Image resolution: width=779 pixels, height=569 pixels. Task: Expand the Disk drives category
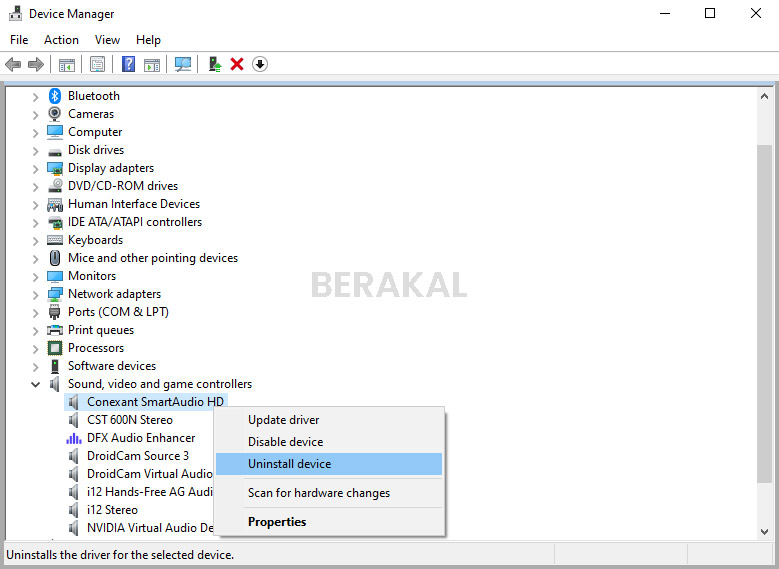click(x=35, y=151)
